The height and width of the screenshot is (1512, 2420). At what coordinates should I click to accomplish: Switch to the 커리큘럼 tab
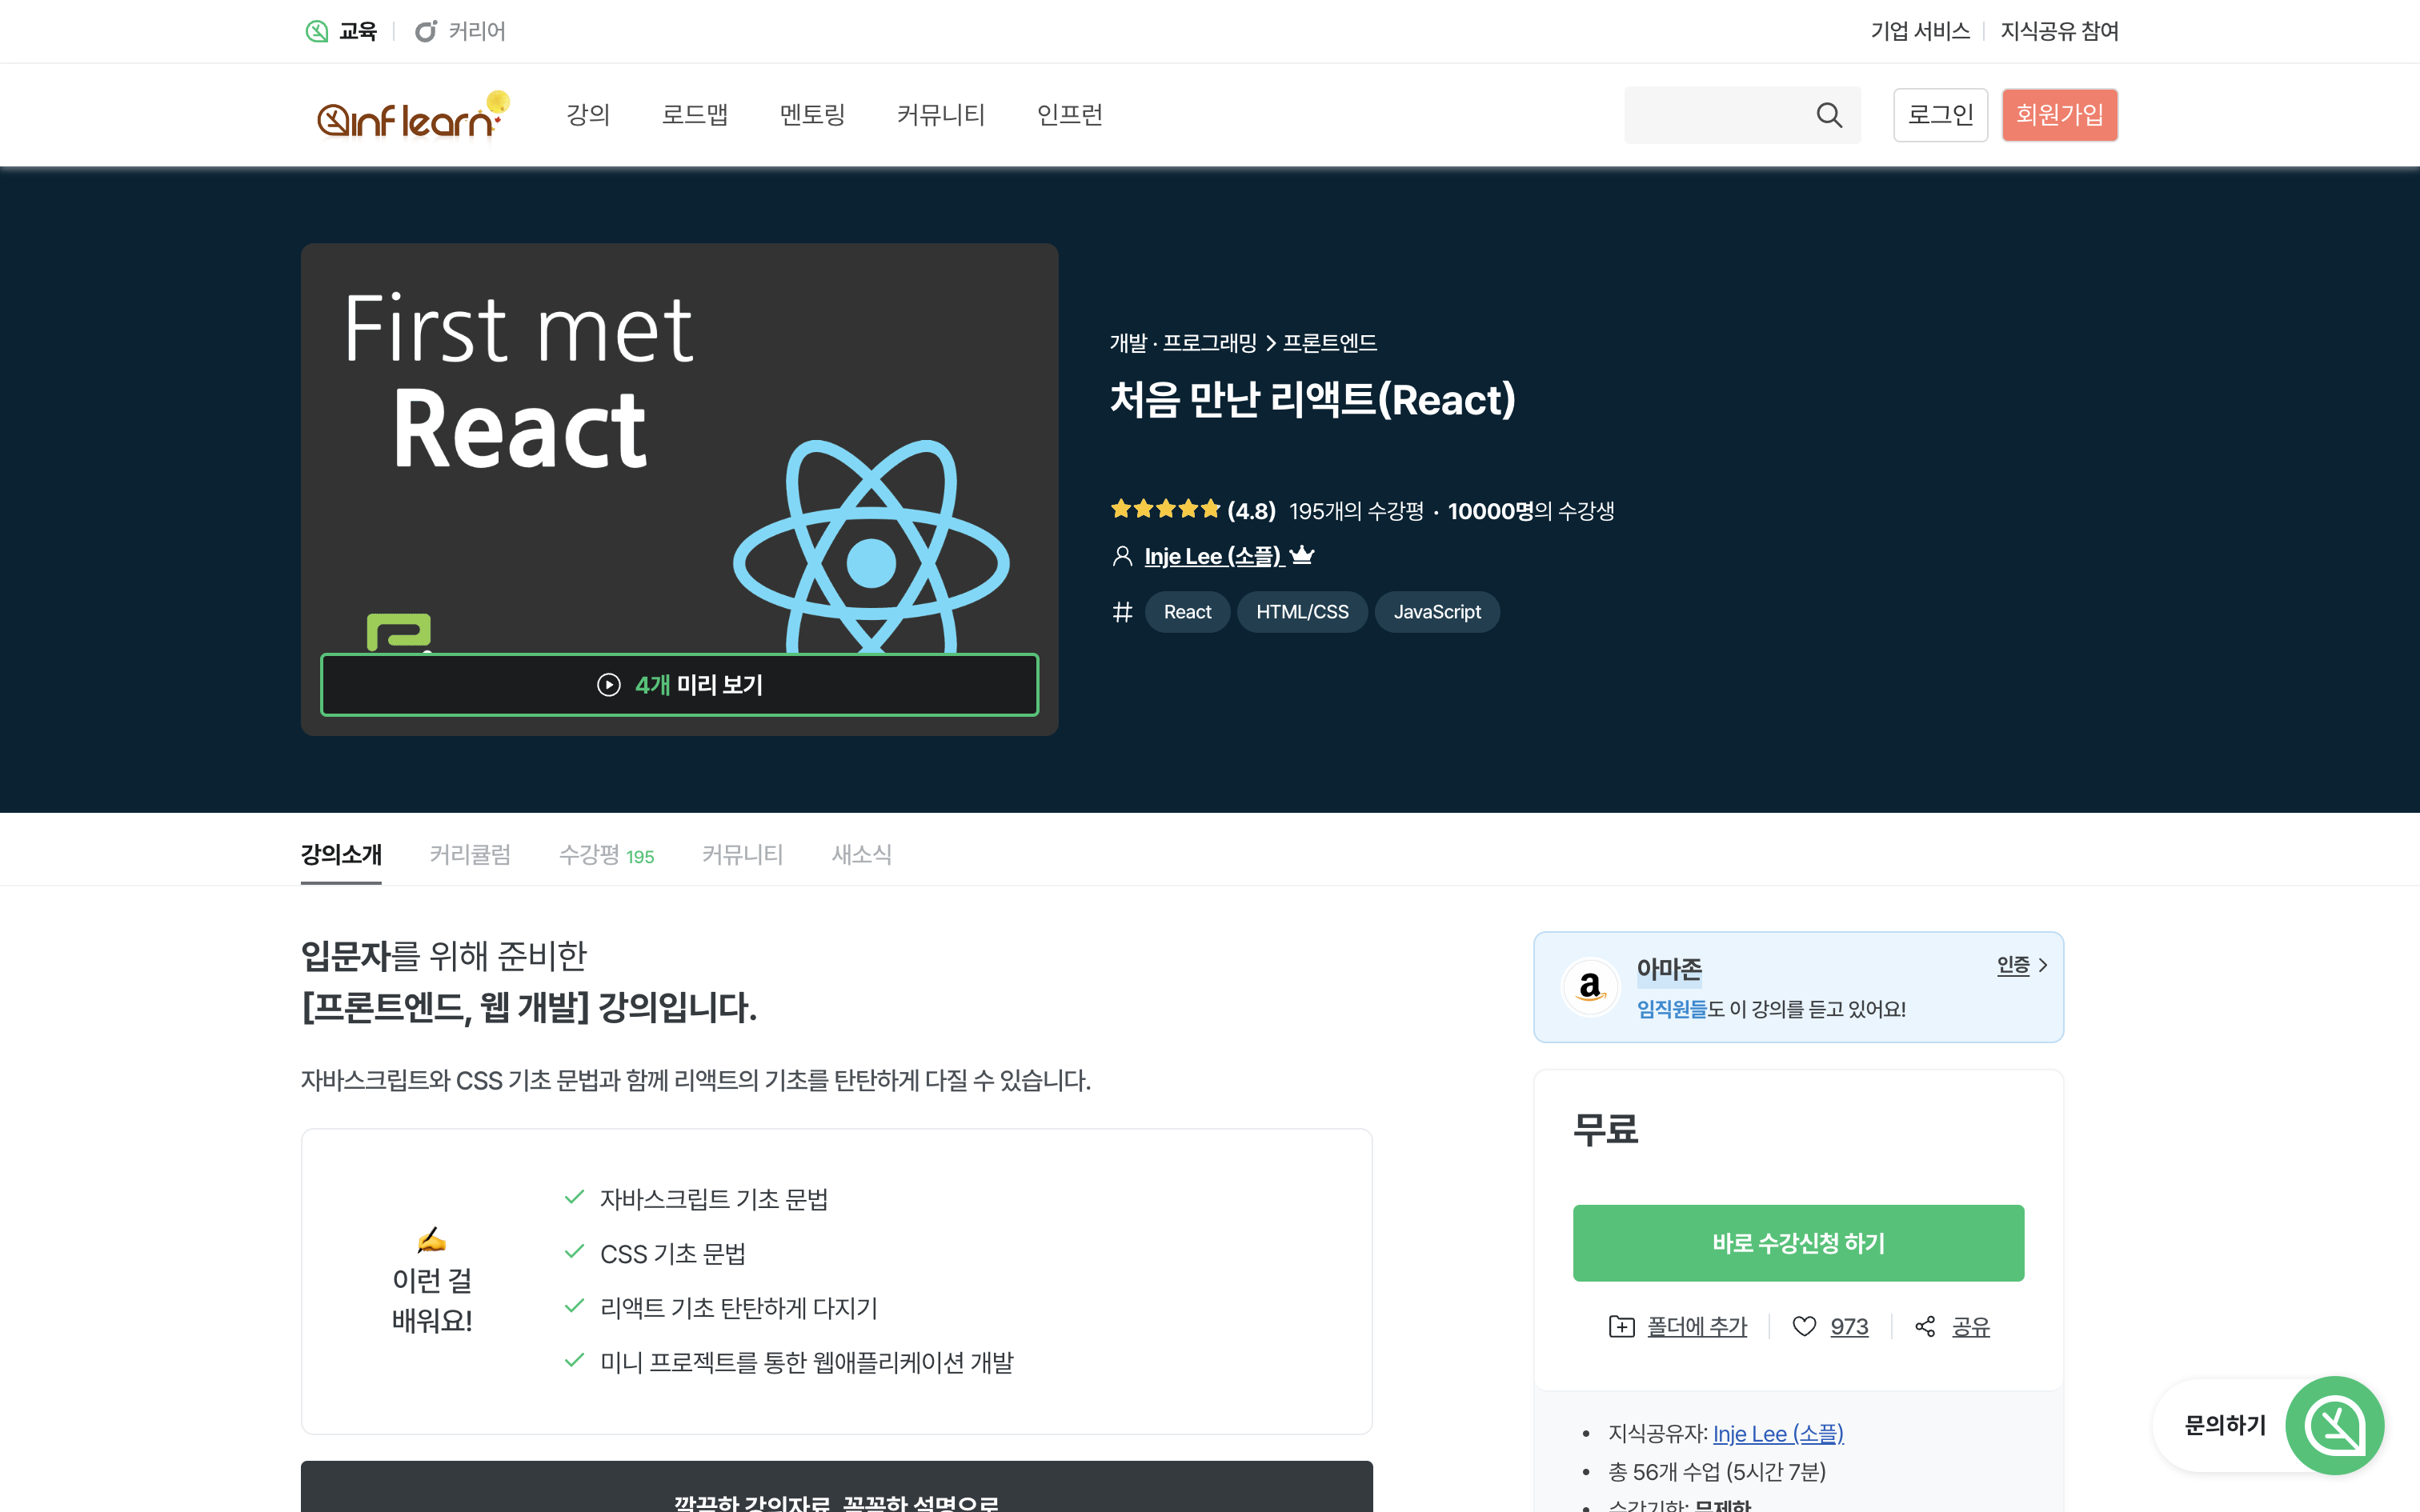click(470, 854)
